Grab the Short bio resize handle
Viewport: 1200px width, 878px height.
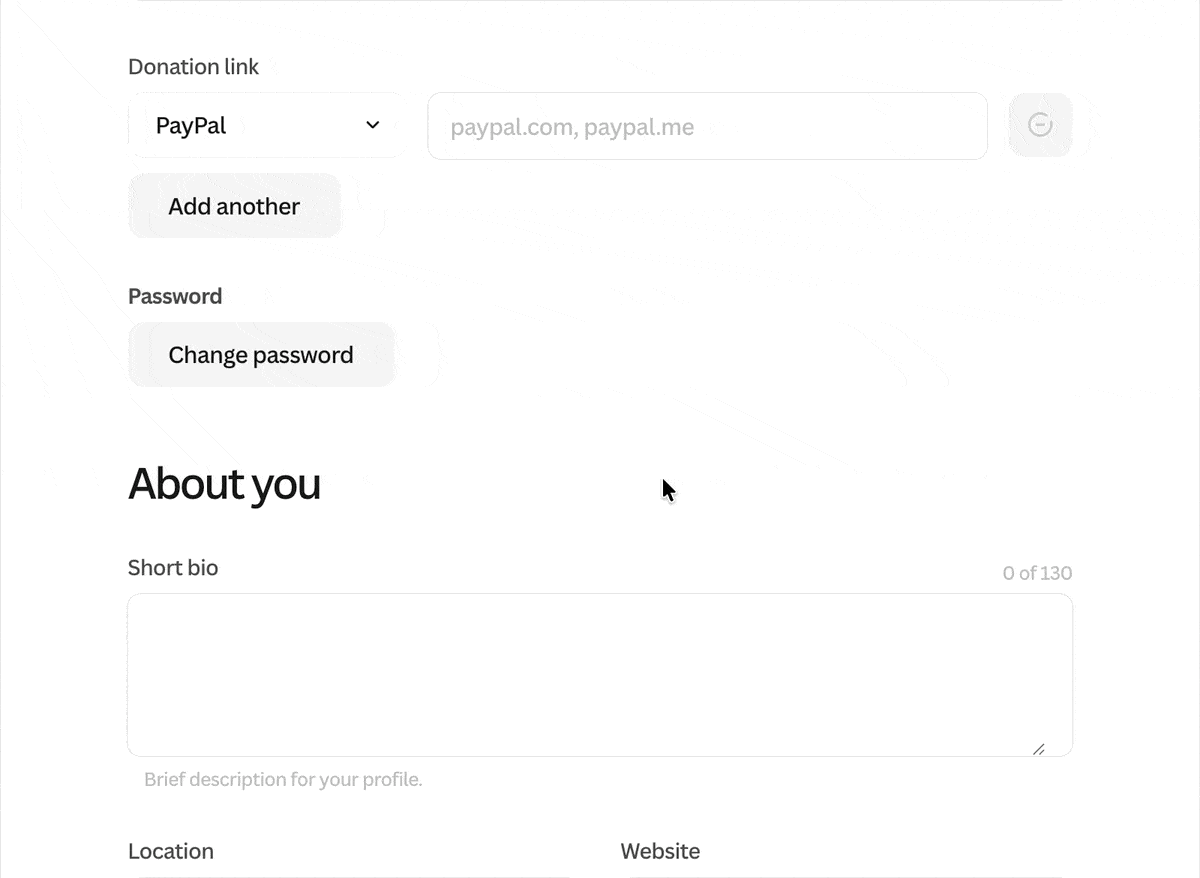click(1038, 749)
